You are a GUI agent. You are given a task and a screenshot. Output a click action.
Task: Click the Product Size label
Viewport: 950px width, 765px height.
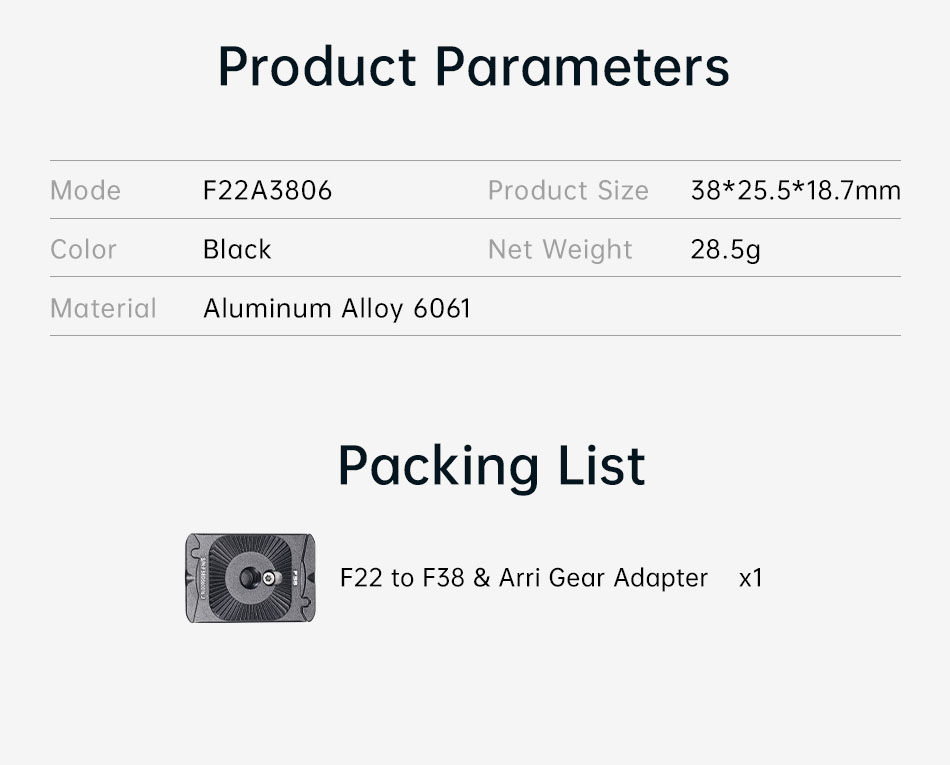tap(568, 190)
